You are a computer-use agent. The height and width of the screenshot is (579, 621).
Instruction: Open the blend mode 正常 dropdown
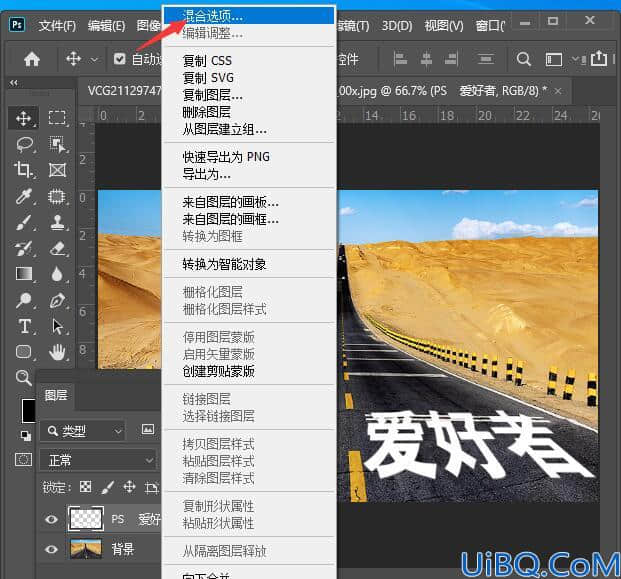97,460
